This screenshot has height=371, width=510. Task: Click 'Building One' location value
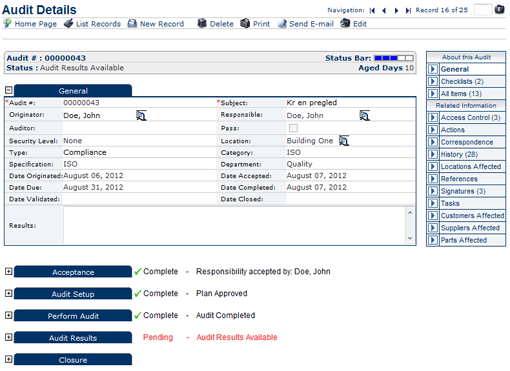pyautogui.click(x=310, y=141)
